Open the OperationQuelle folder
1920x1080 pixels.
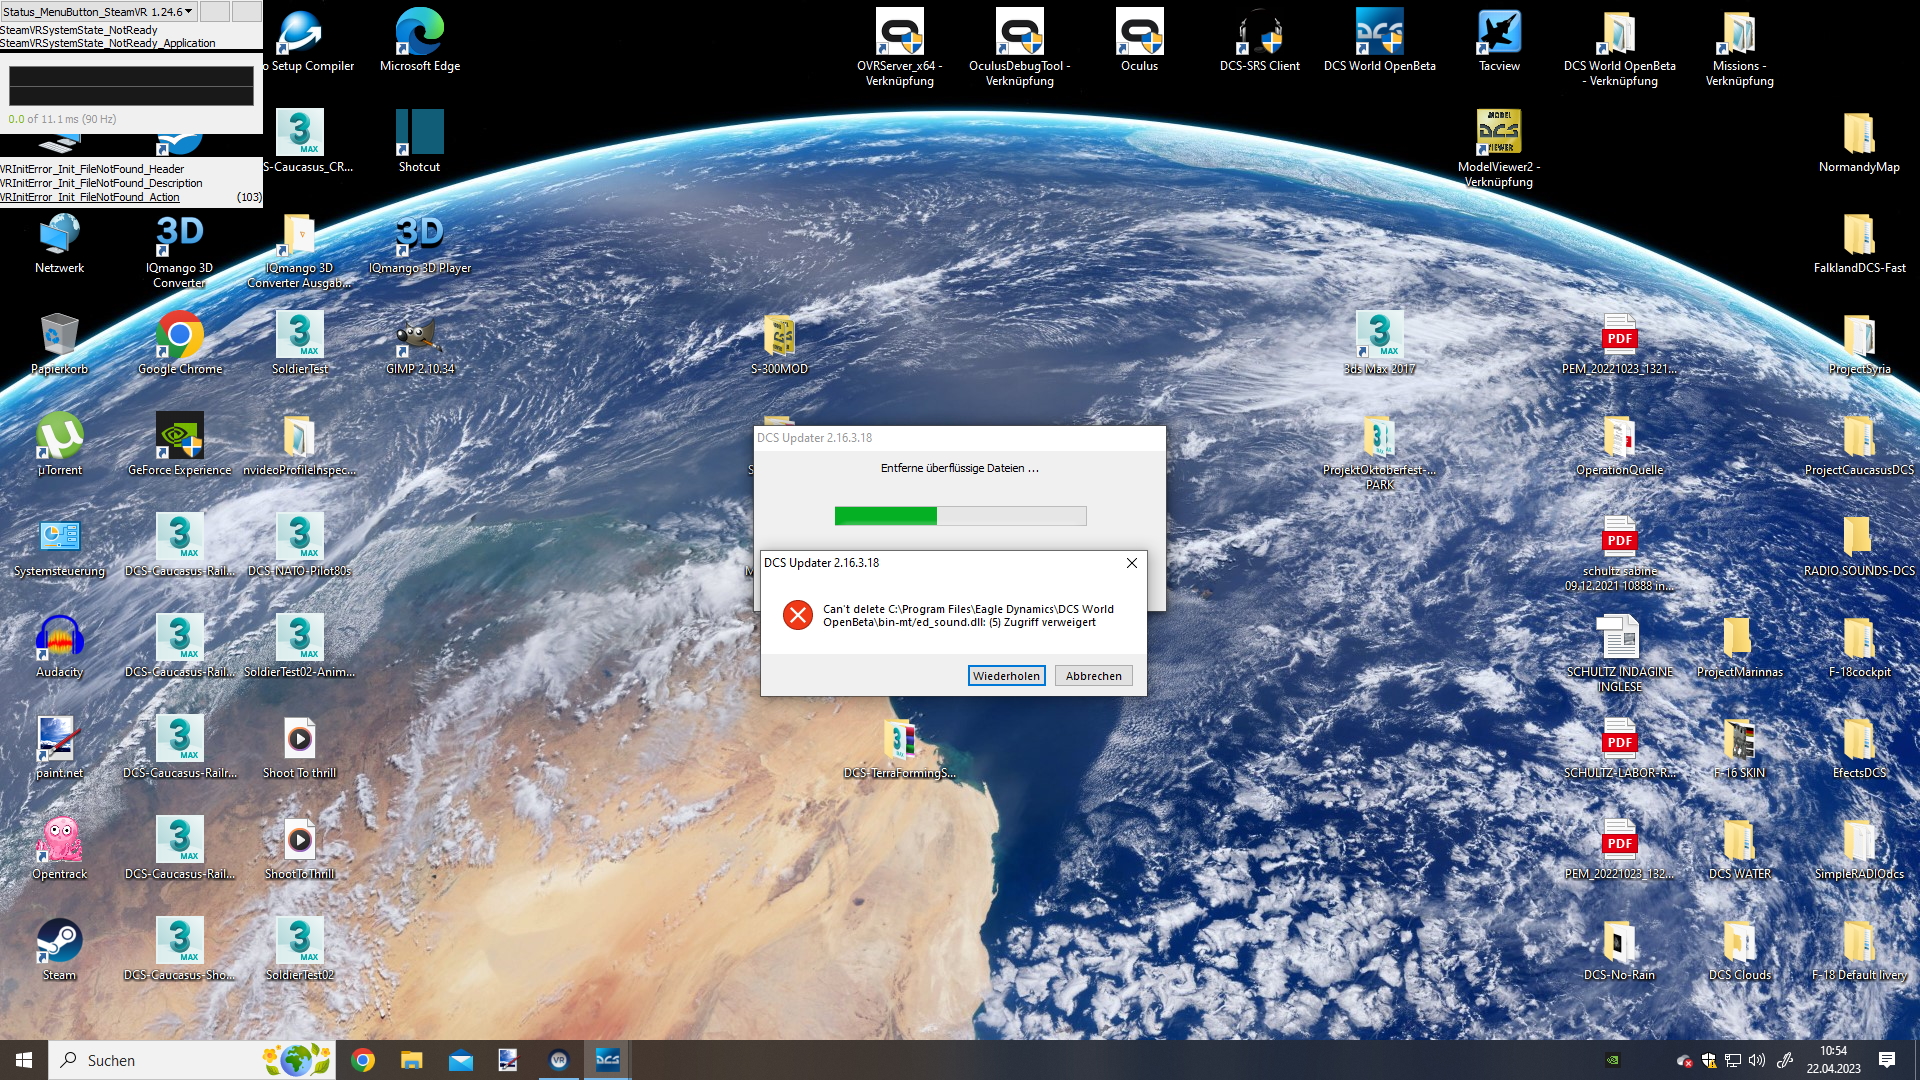1619,445
